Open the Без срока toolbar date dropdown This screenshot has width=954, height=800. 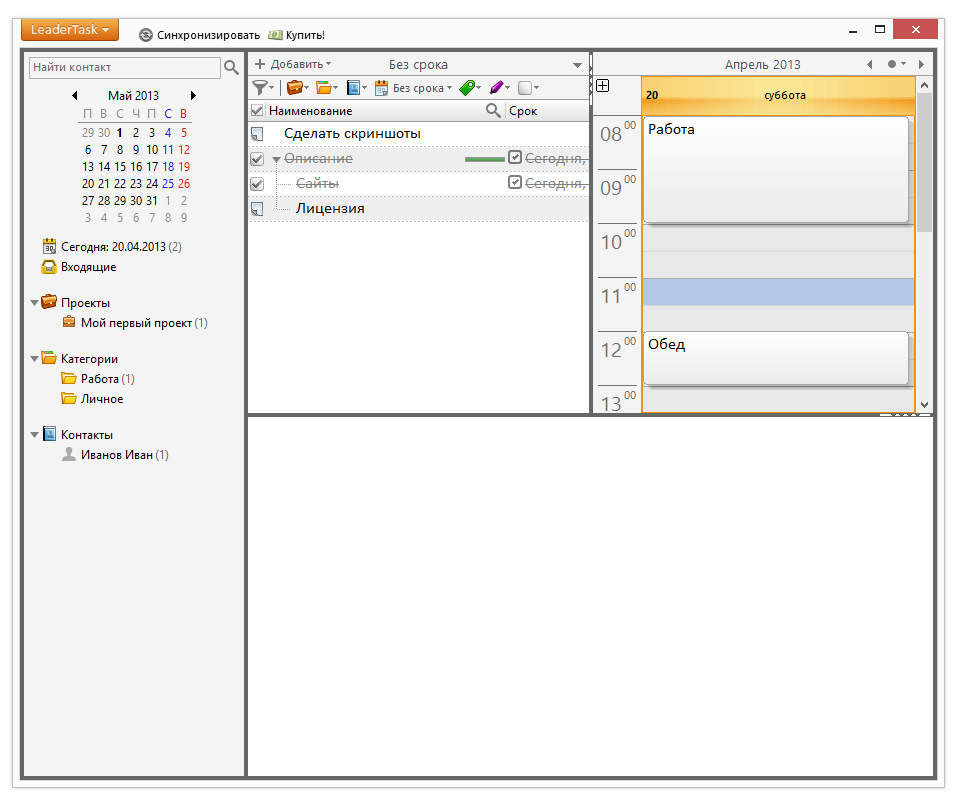pos(422,88)
